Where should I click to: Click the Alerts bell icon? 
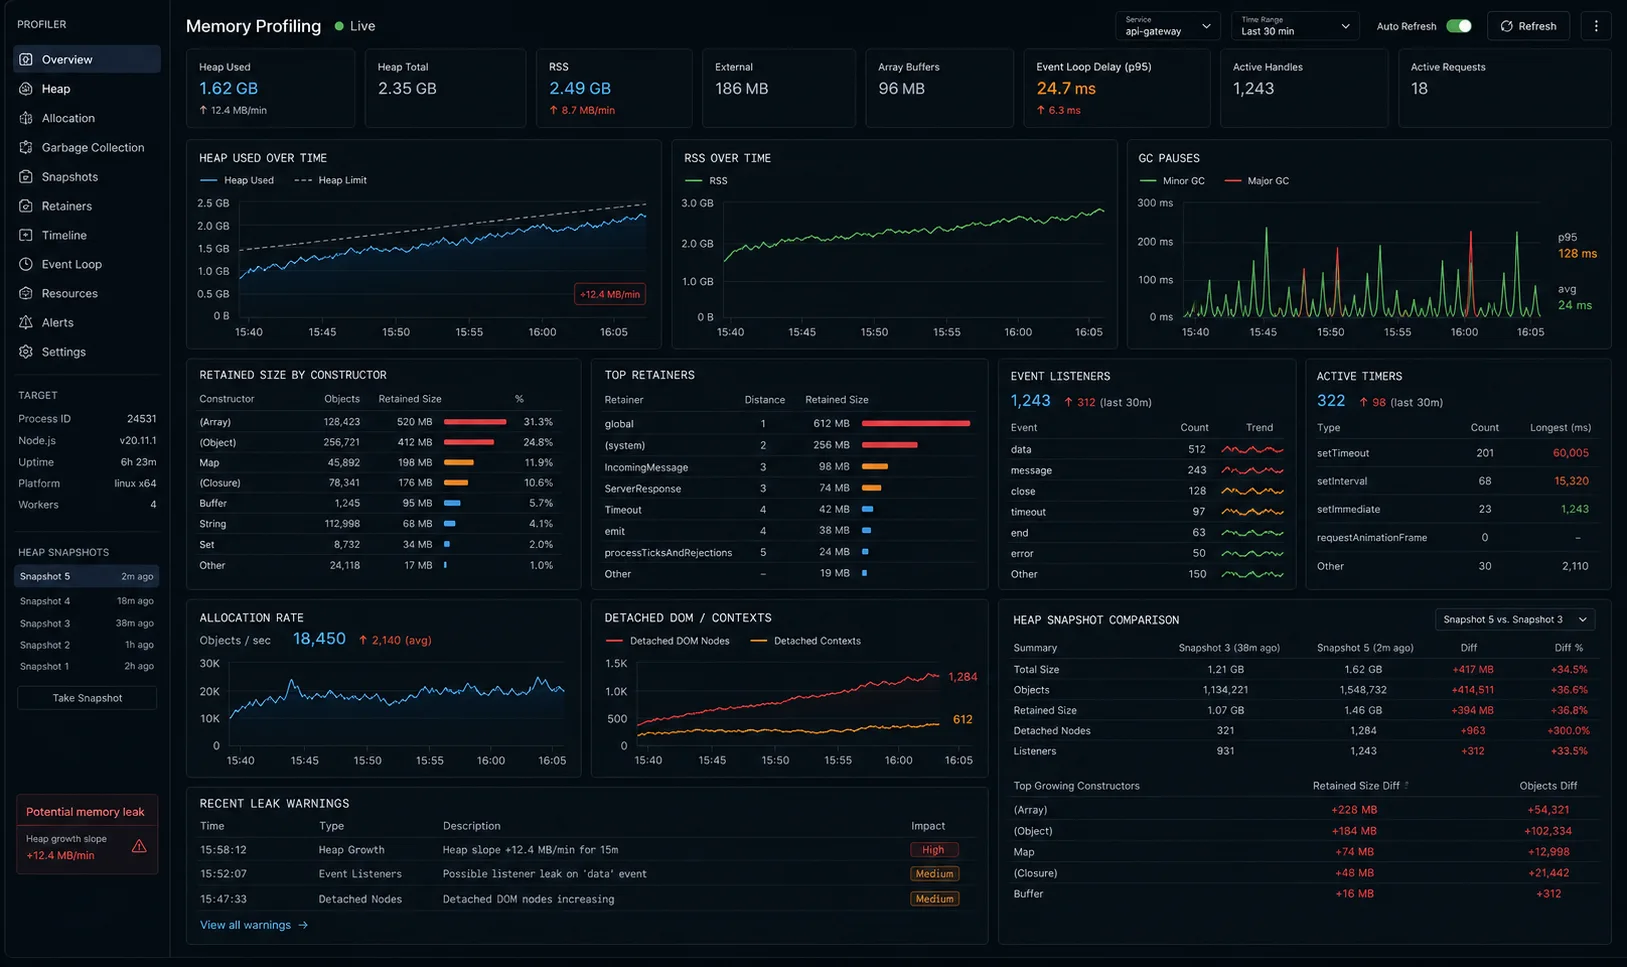coord(26,322)
